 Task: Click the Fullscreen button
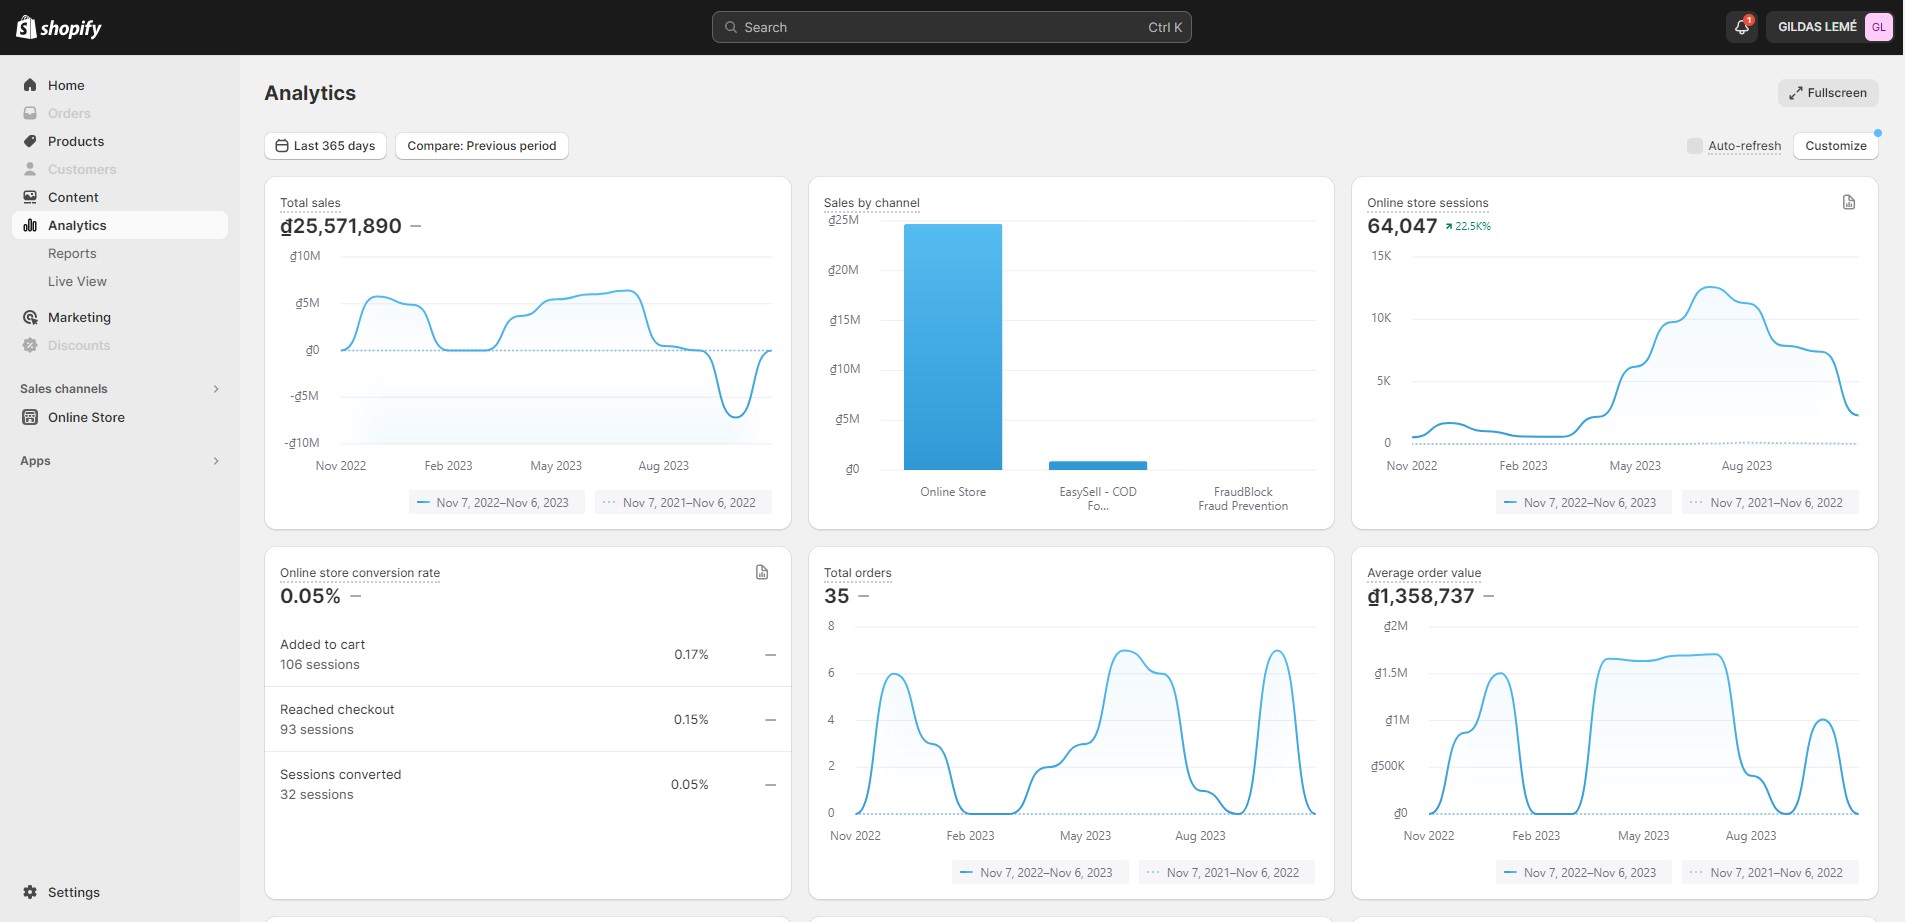[x=1827, y=93]
